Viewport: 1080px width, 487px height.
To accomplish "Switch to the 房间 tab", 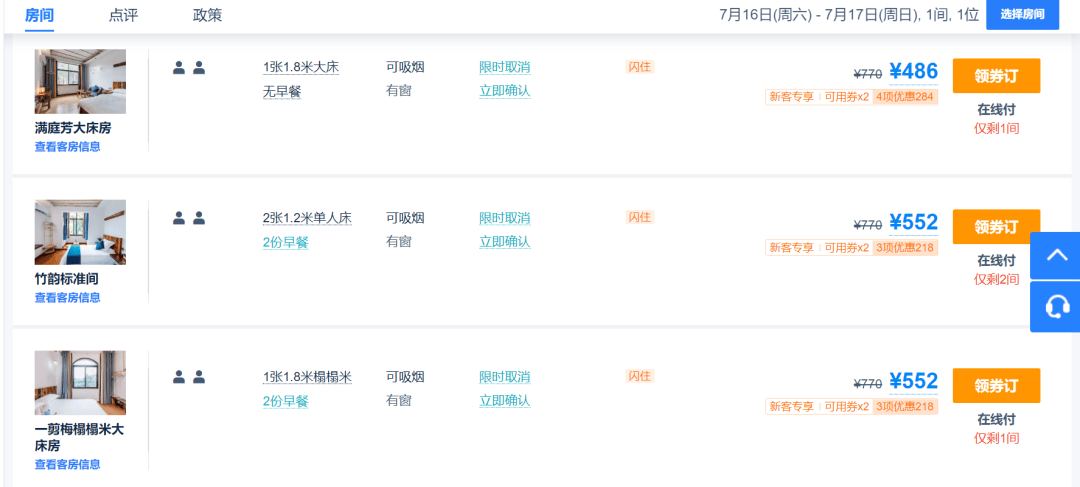I will 39,15.
